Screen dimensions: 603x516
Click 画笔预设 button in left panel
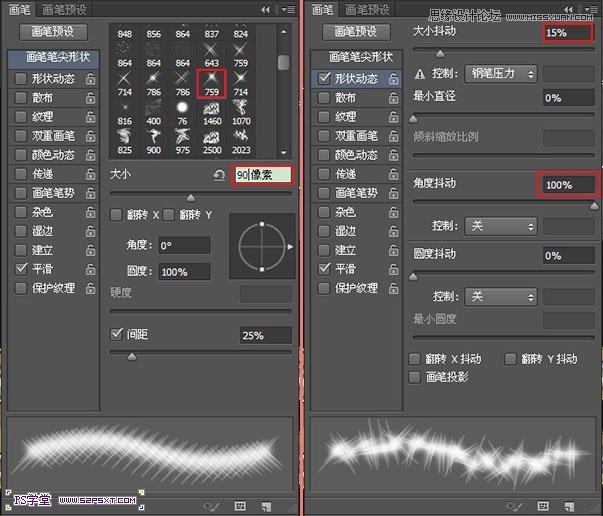(x=53, y=32)
